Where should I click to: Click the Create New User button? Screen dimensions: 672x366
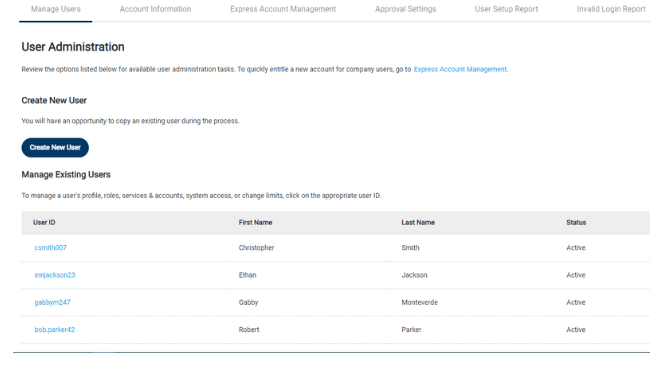(55, 147)
